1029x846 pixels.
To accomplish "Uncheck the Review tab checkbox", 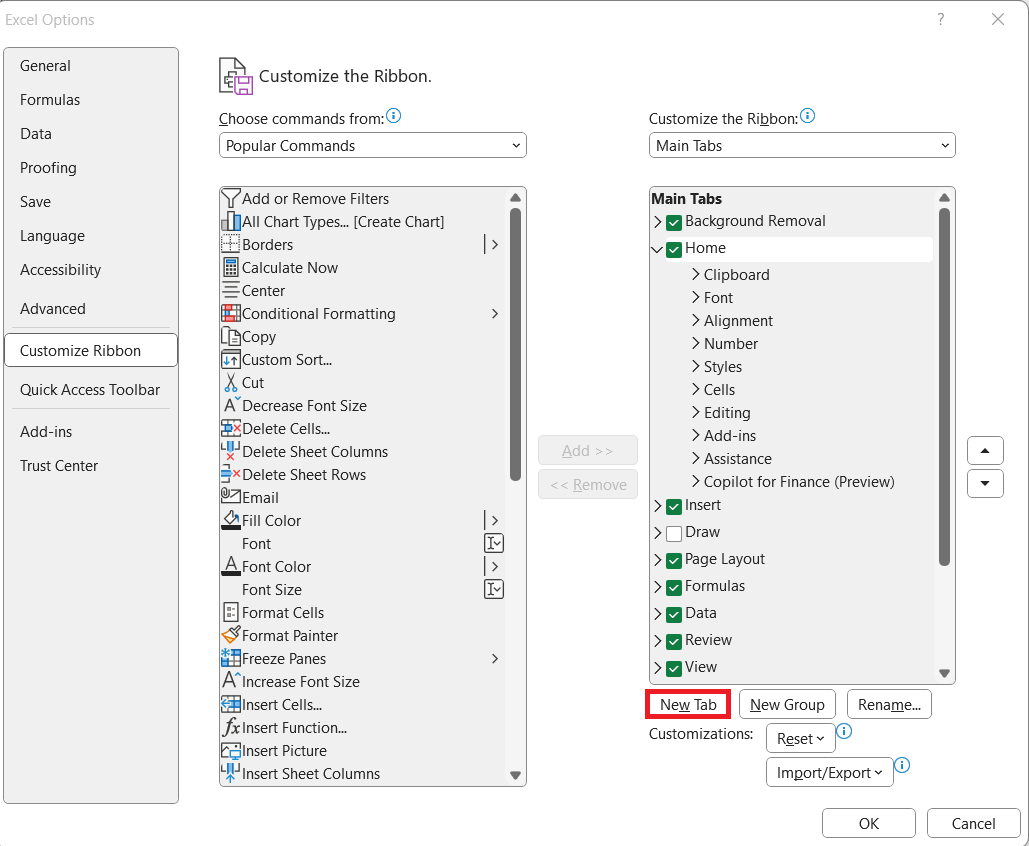I will (x=673, y=641).
